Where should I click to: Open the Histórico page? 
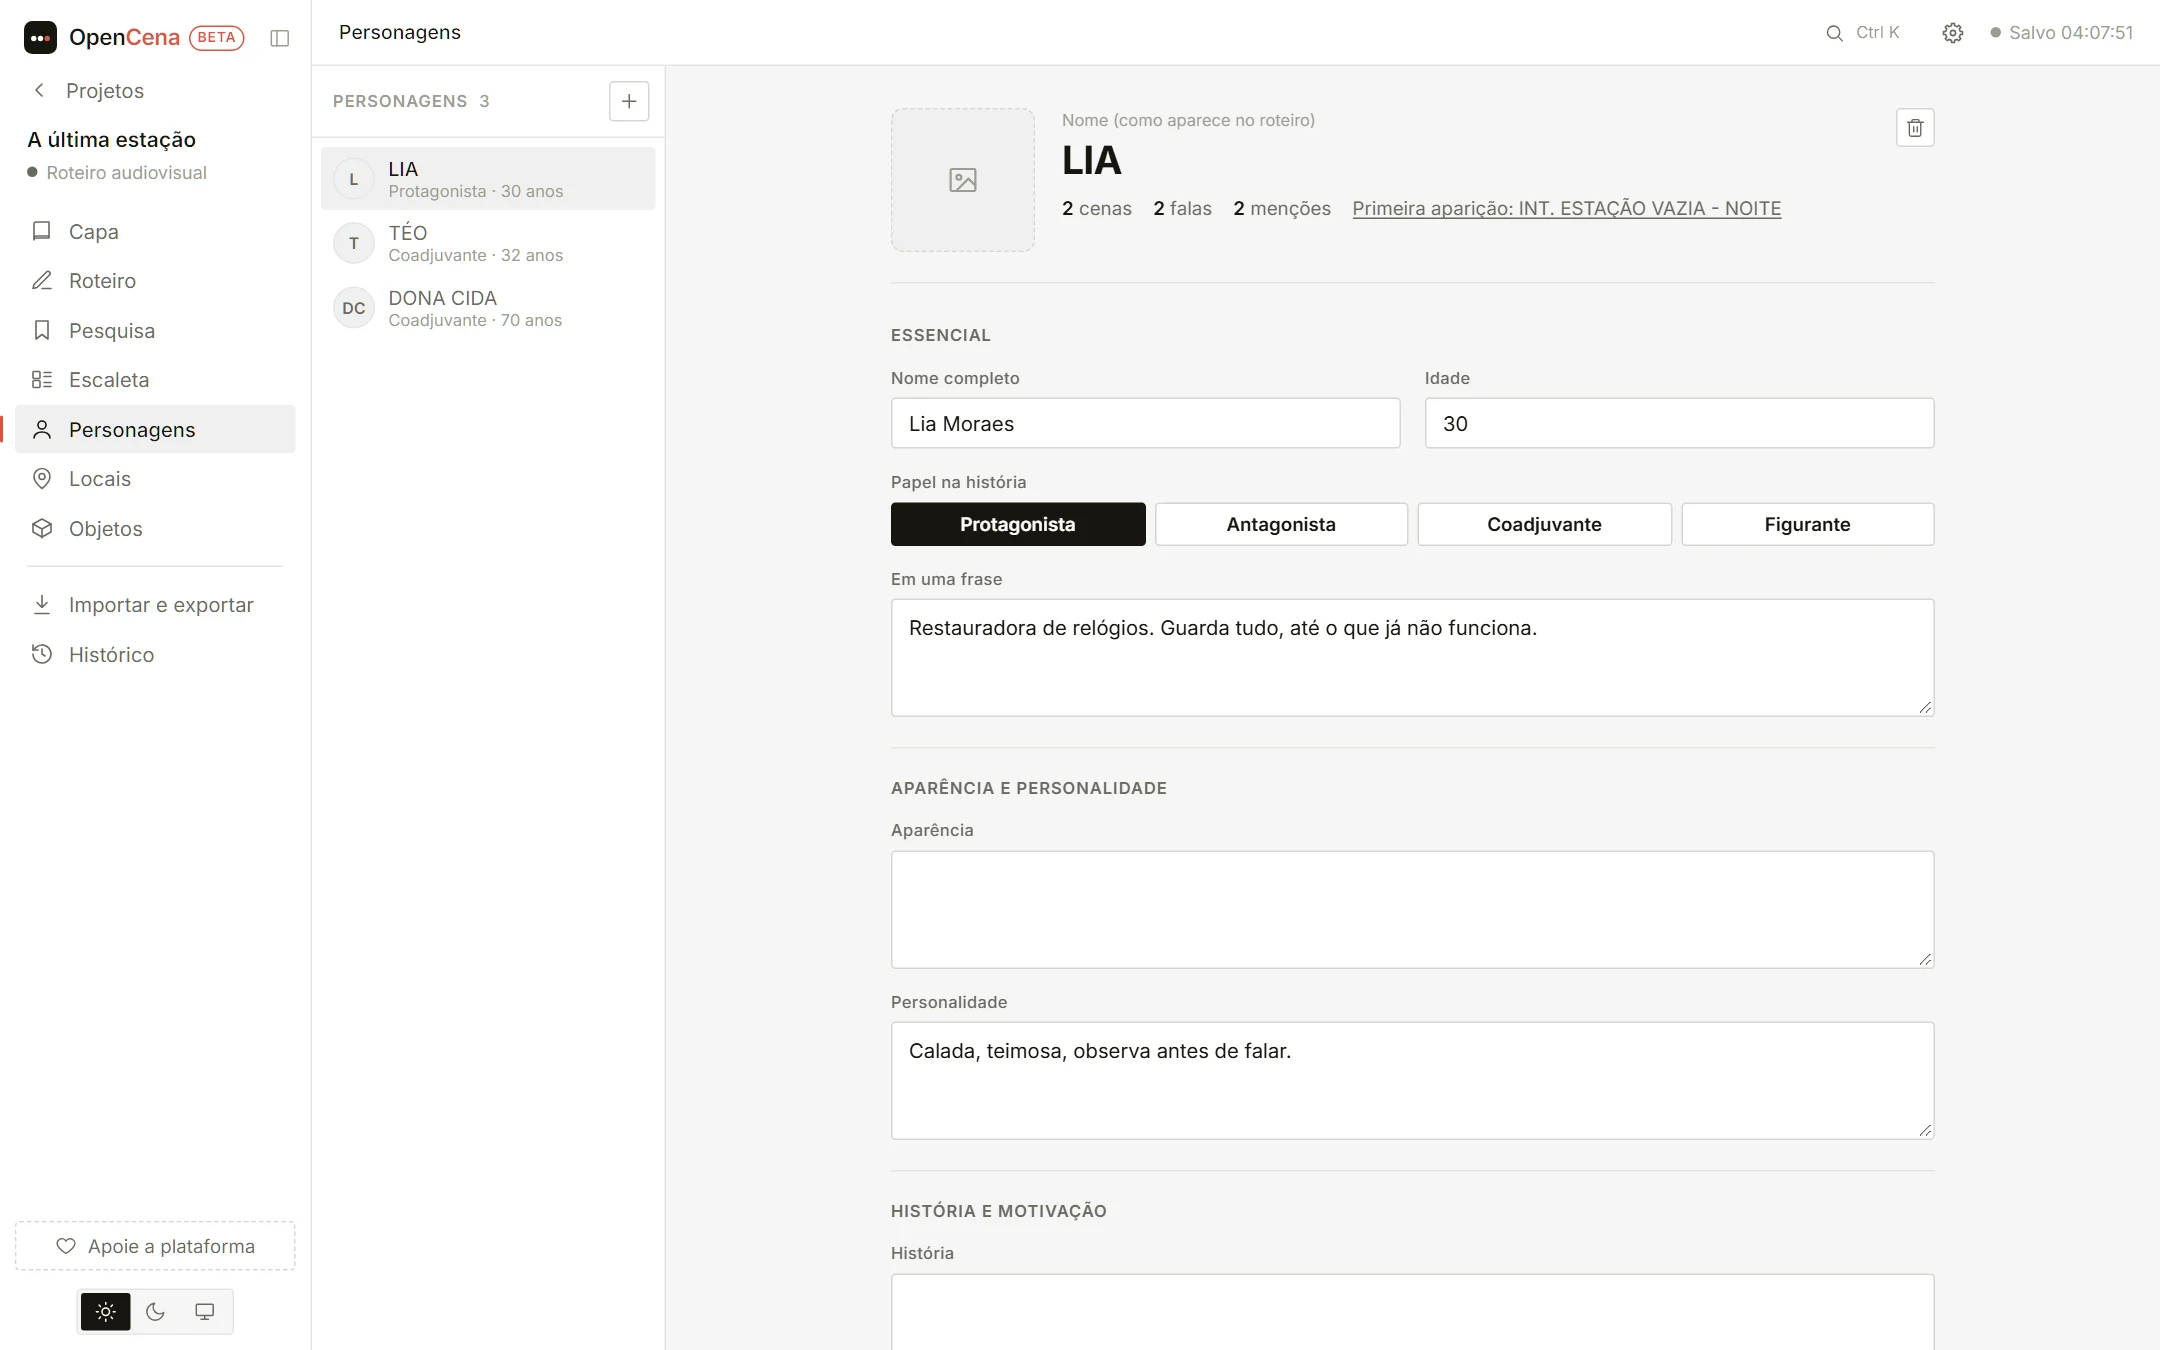[x=155, y=655]
